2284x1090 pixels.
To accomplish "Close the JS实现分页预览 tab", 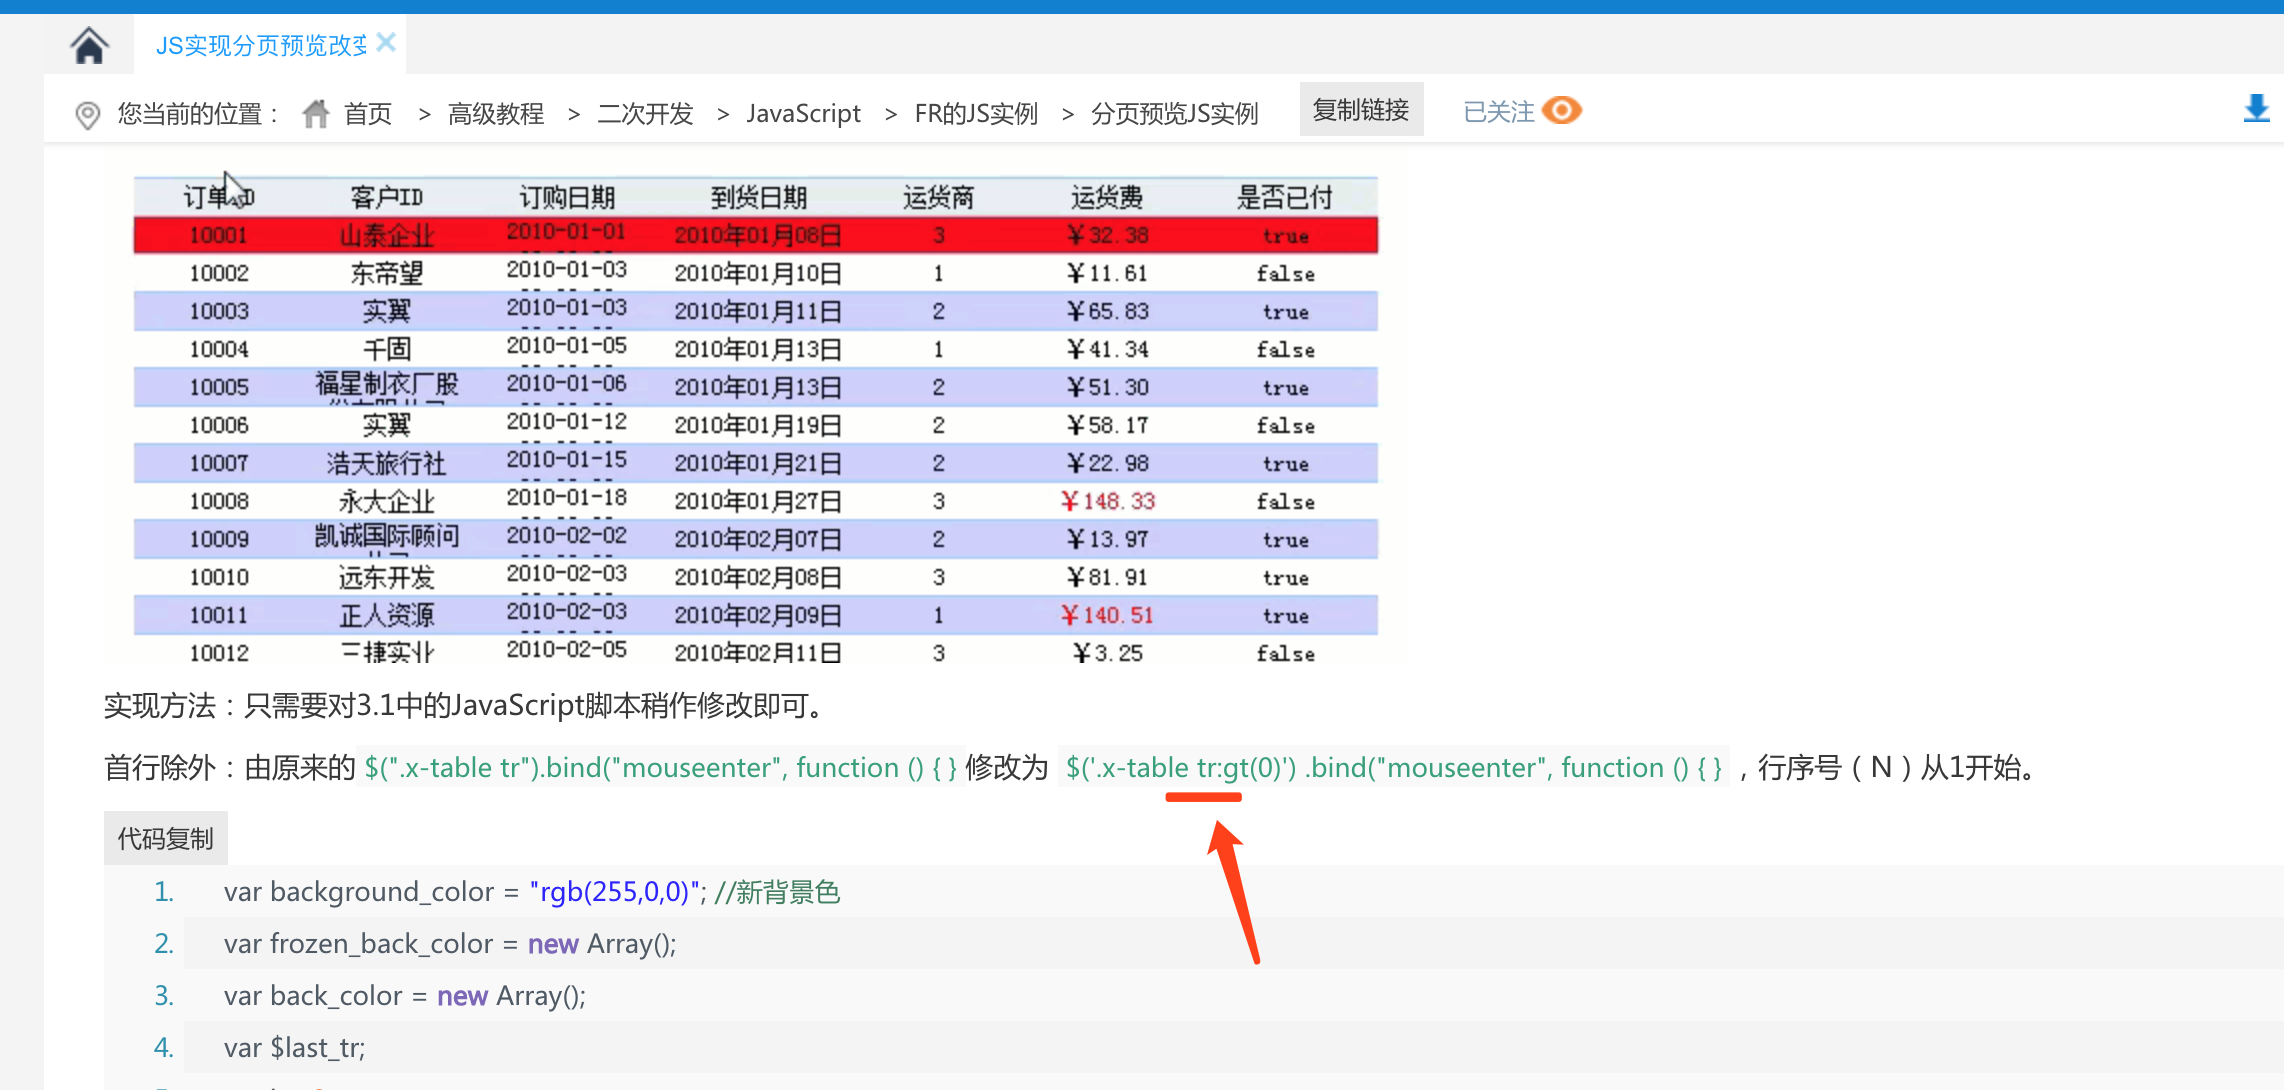I will click(387, 42).
